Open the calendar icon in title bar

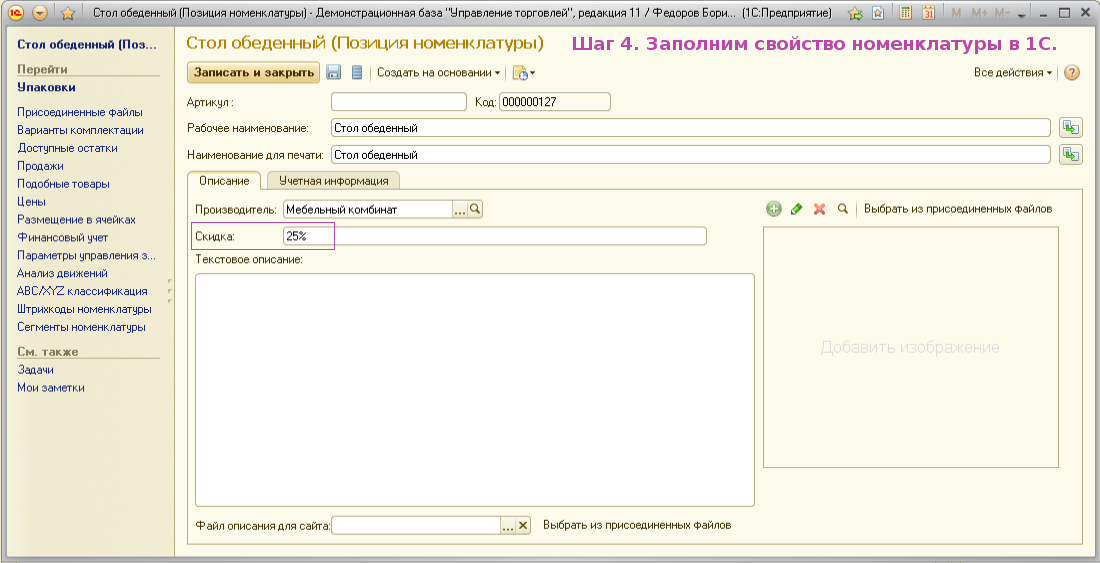click(x=928, y=13)
